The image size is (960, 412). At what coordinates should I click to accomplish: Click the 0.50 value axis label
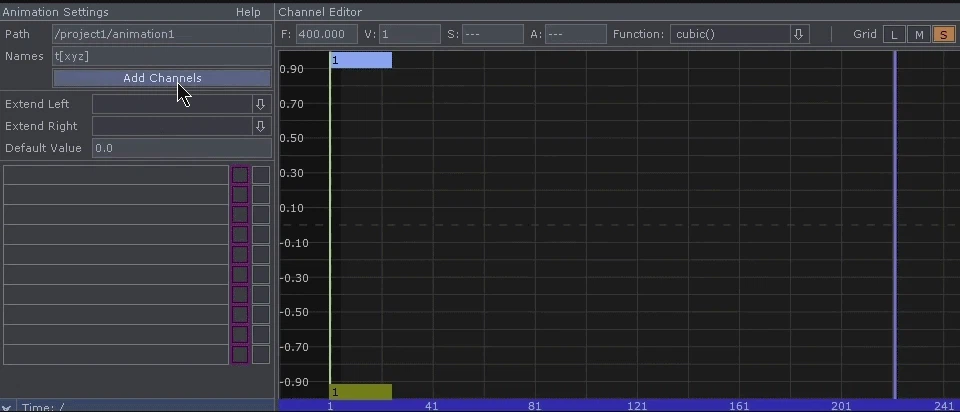pos(291,138)
